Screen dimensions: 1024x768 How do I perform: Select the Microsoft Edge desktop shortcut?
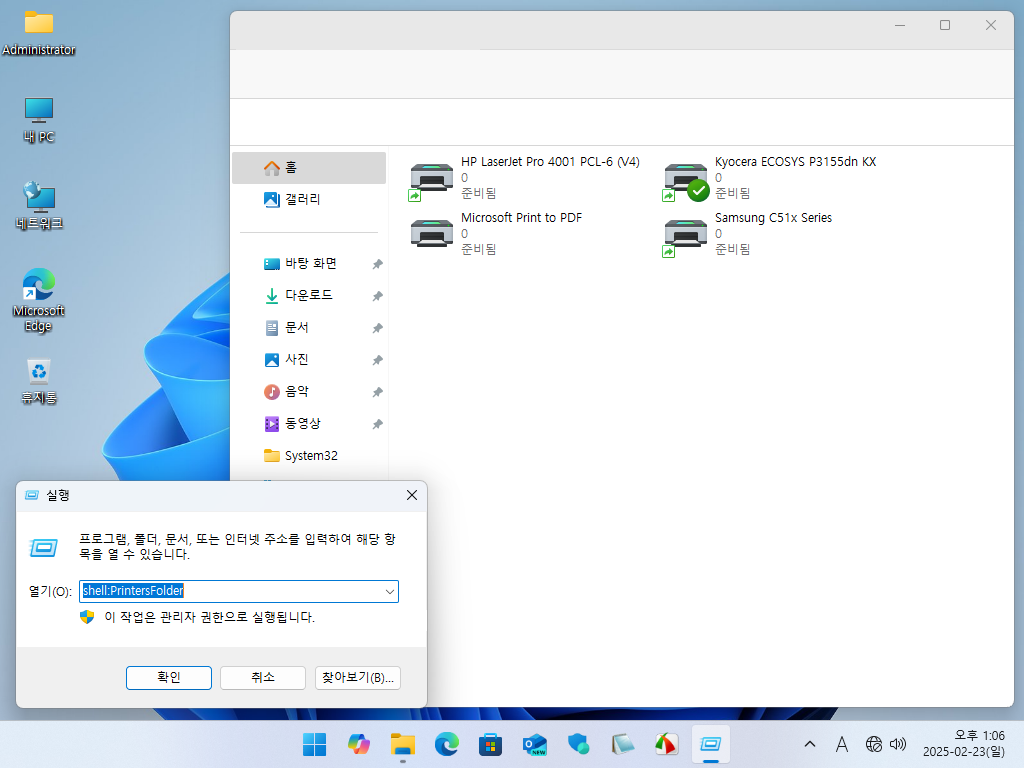39,300
